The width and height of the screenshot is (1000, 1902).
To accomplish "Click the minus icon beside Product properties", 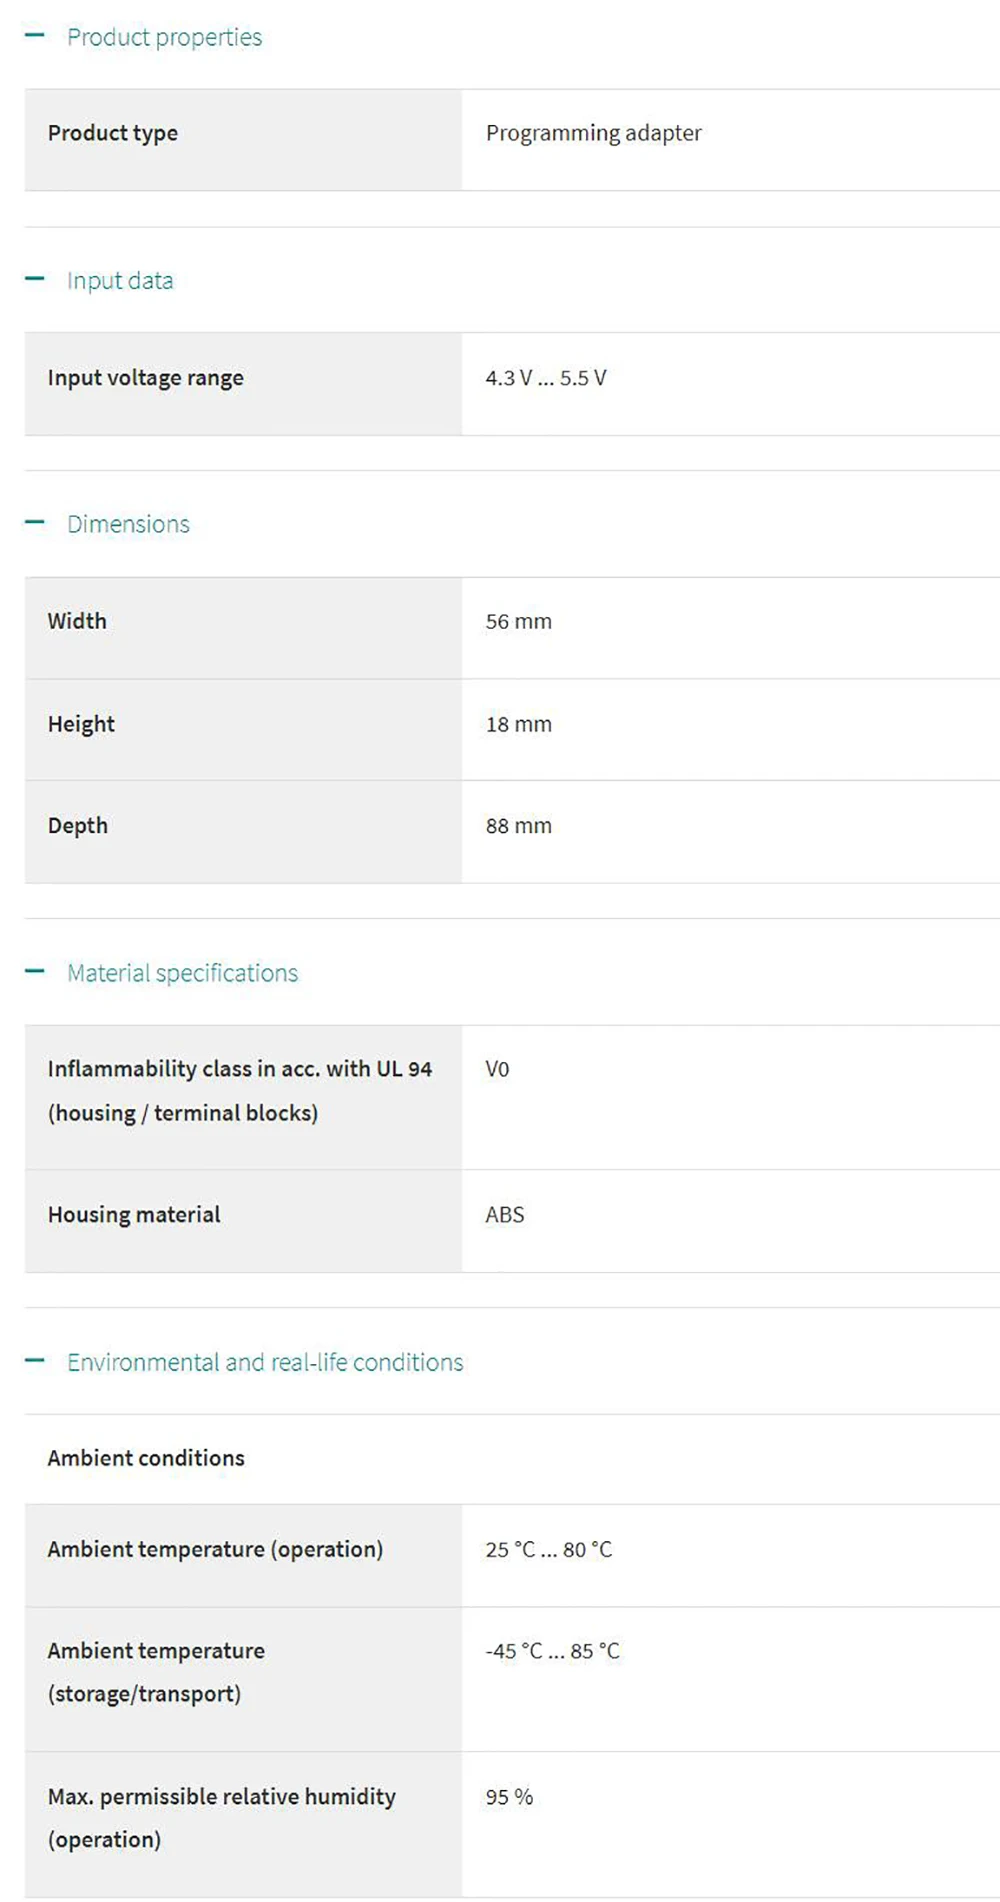I will [x=35, y=36].
